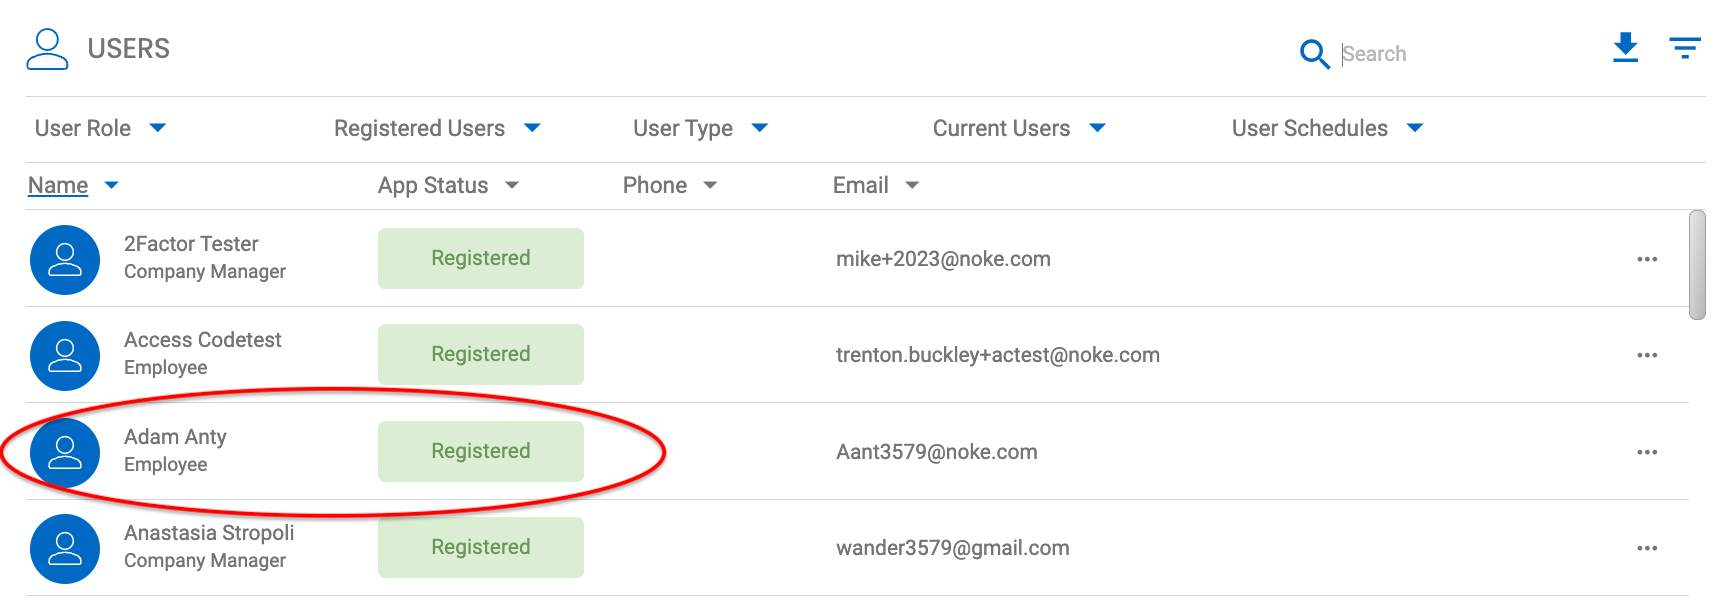
Task: Expand the Registered Users filter dropdown
Action: (436, 128)
